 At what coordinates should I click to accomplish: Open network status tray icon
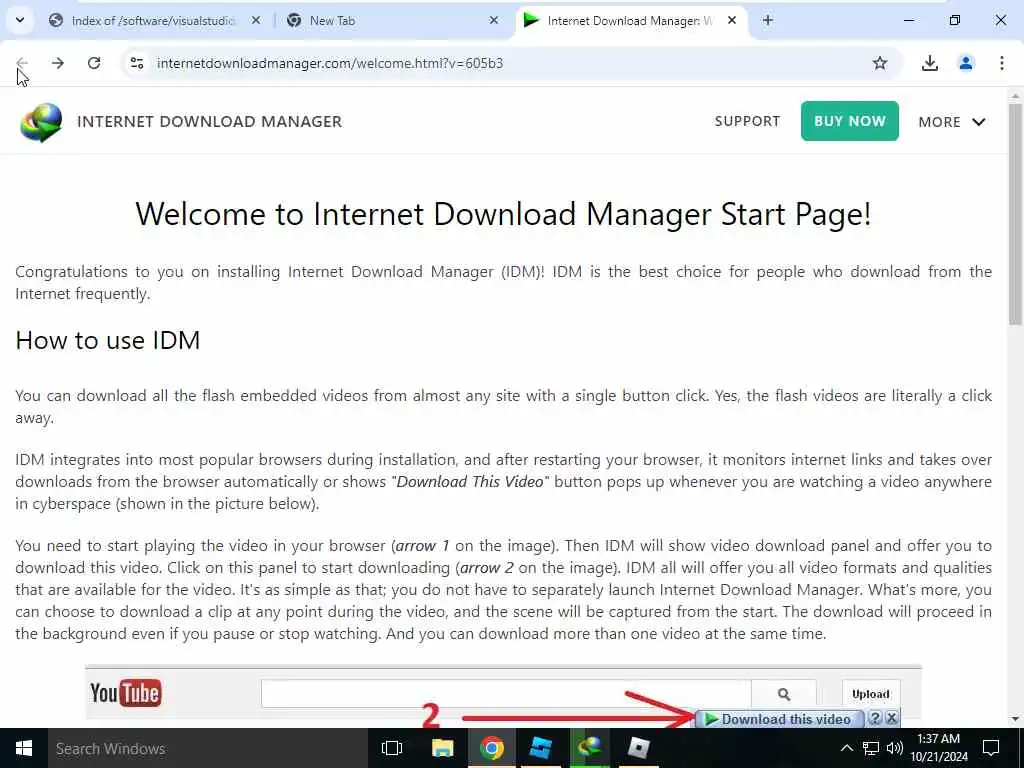pos(871,748)
